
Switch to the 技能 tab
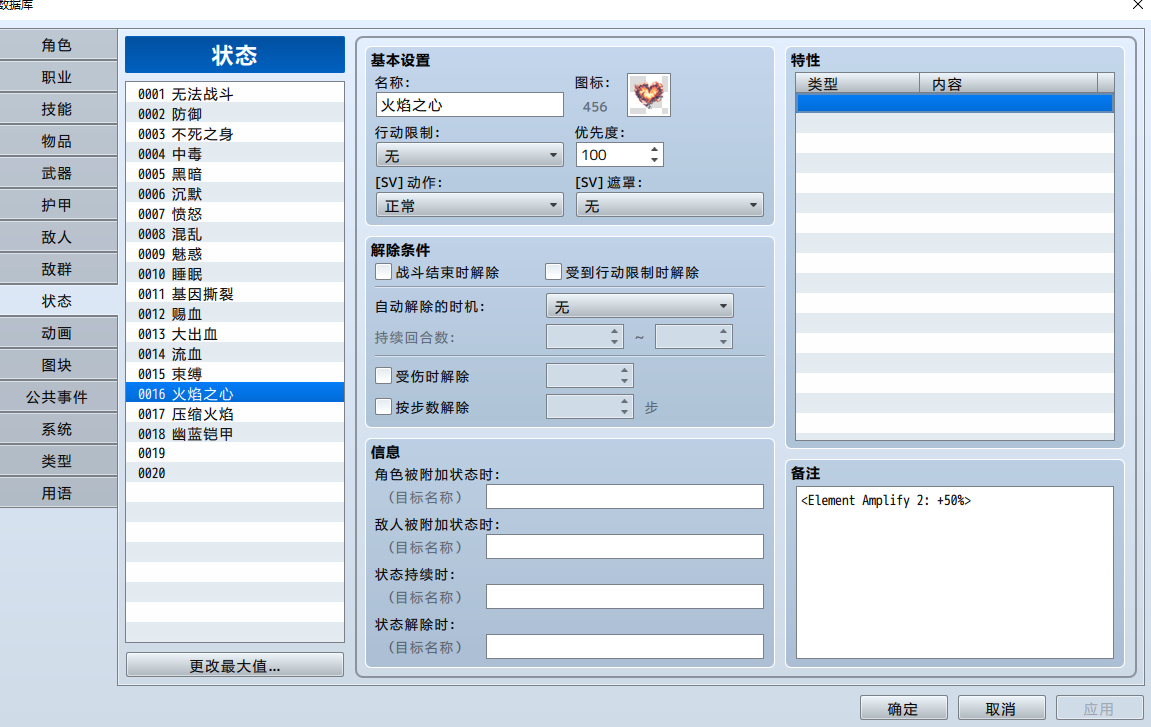pos(57,109)
